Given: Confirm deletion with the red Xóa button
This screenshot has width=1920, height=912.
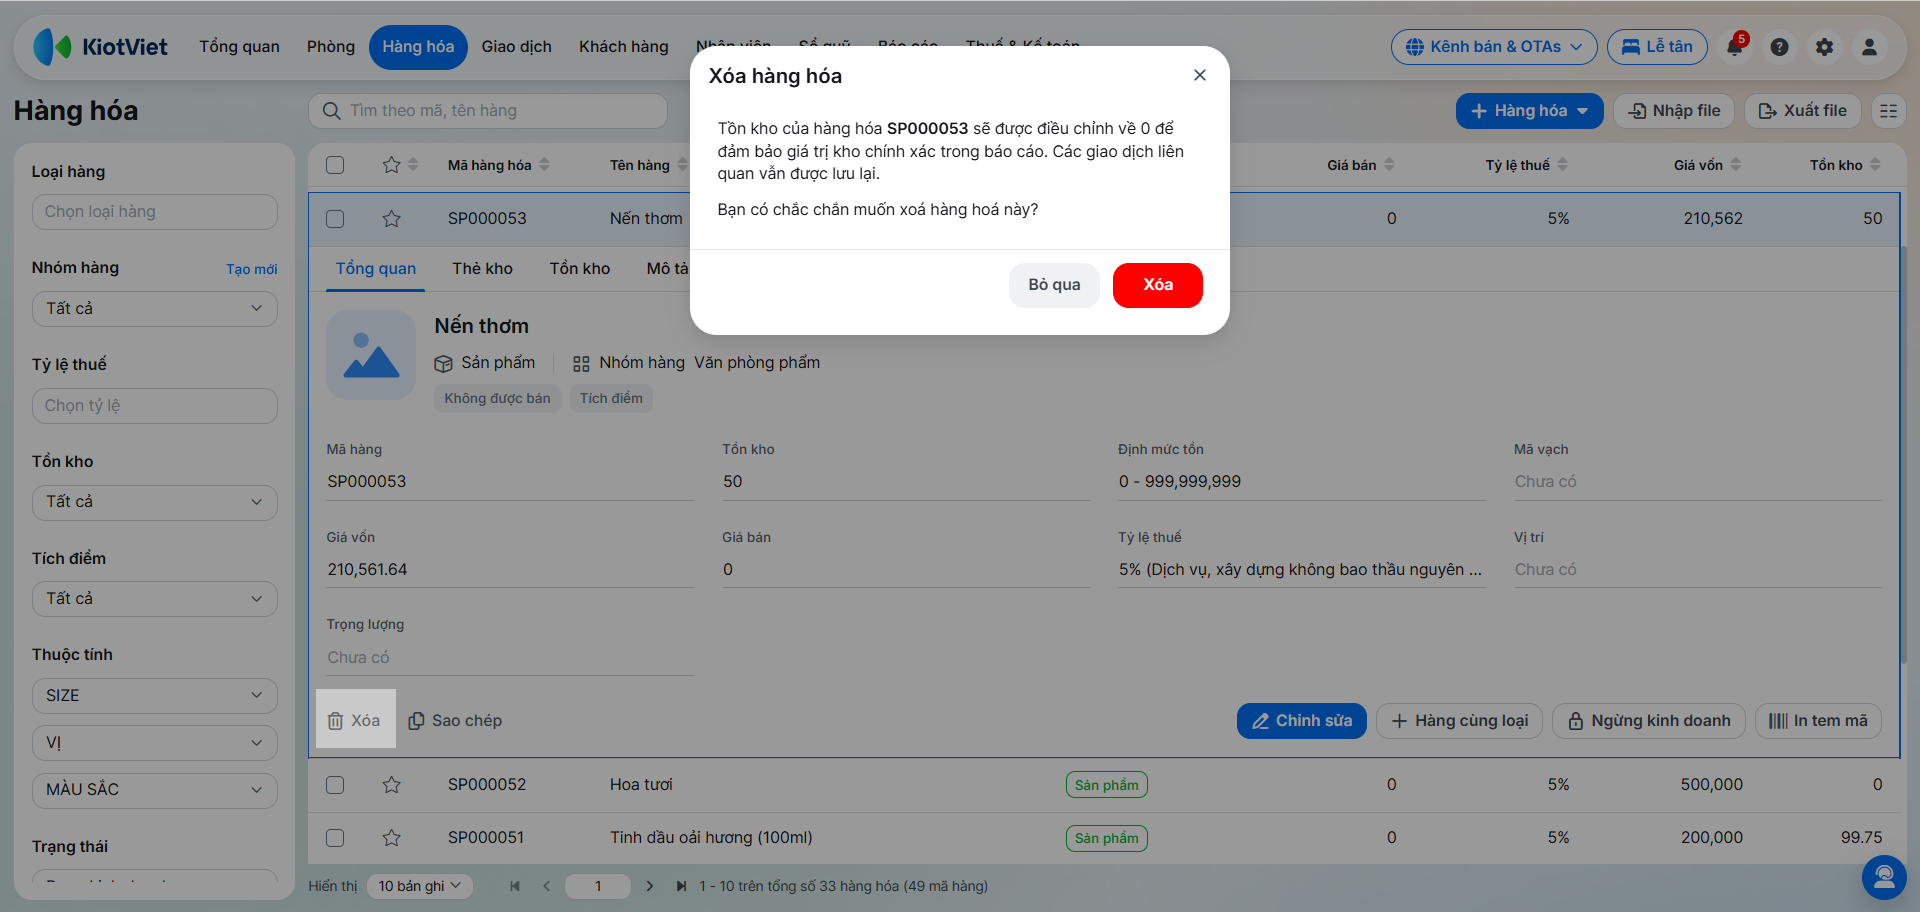Looking at the screenshot, I should 1157,285.
